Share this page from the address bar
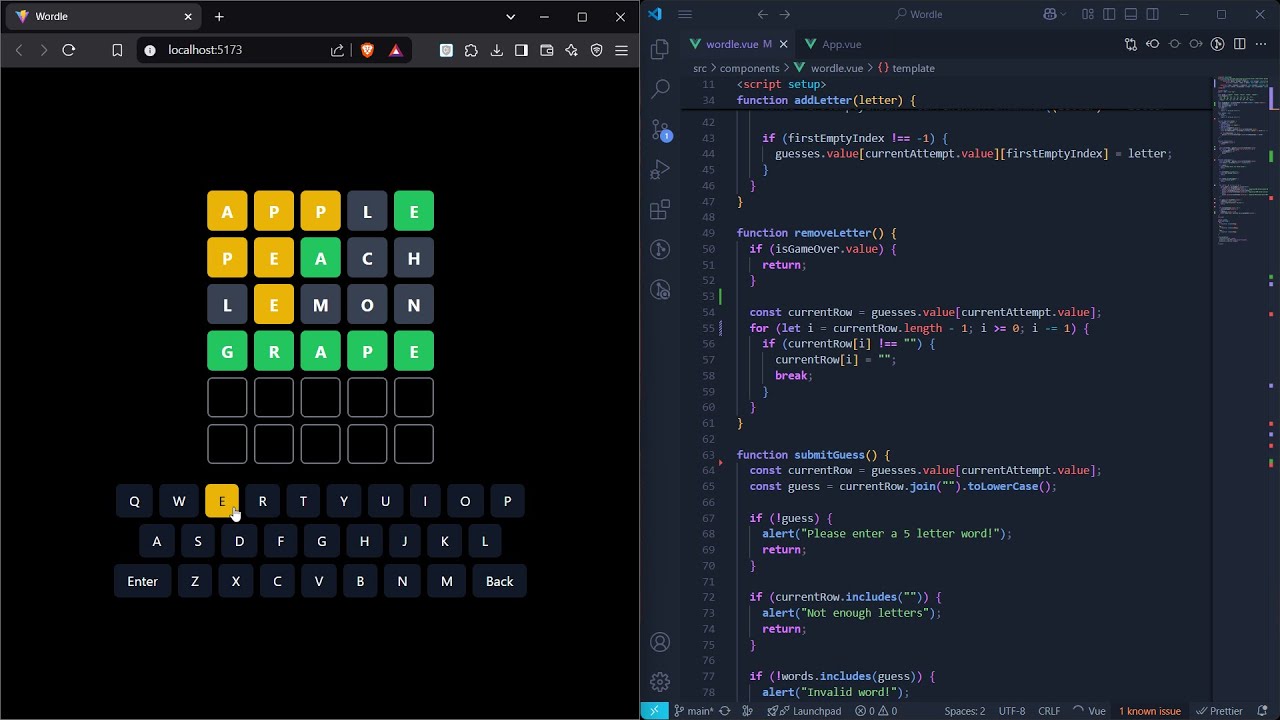This screenshot has height=720, width=1280. [x=338, y=50]
